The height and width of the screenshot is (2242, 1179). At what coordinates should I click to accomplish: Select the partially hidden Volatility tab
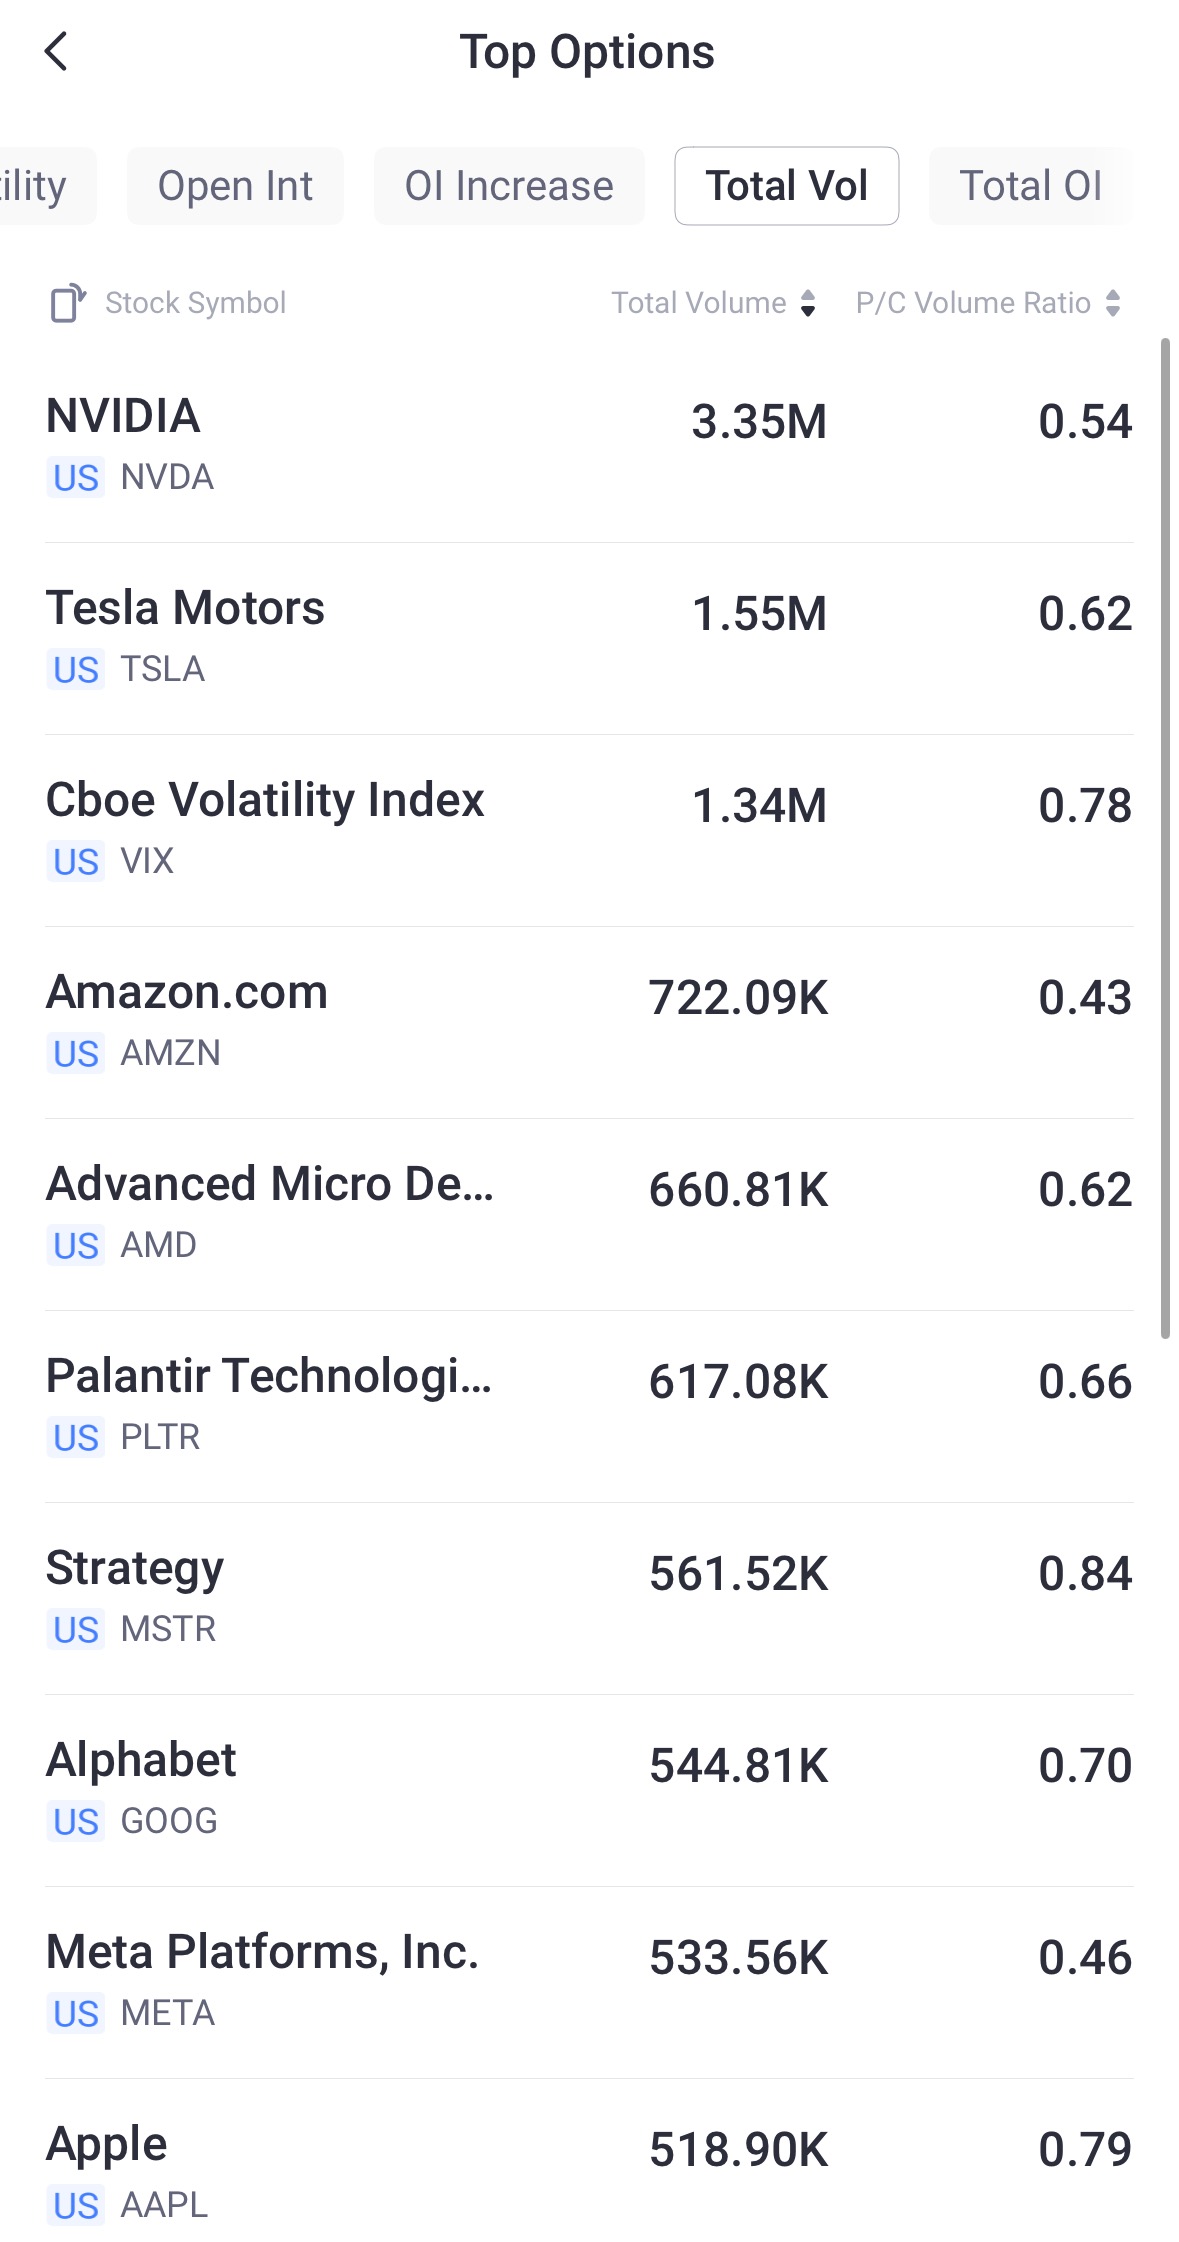[x=40, y=186]
